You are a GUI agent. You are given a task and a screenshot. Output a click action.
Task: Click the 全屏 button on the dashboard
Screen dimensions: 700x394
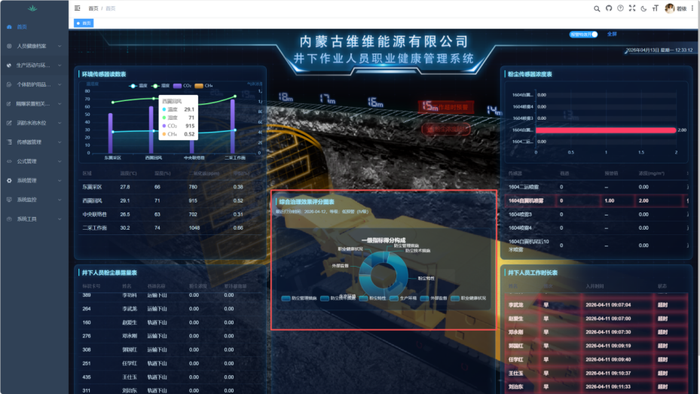point(612,34)
